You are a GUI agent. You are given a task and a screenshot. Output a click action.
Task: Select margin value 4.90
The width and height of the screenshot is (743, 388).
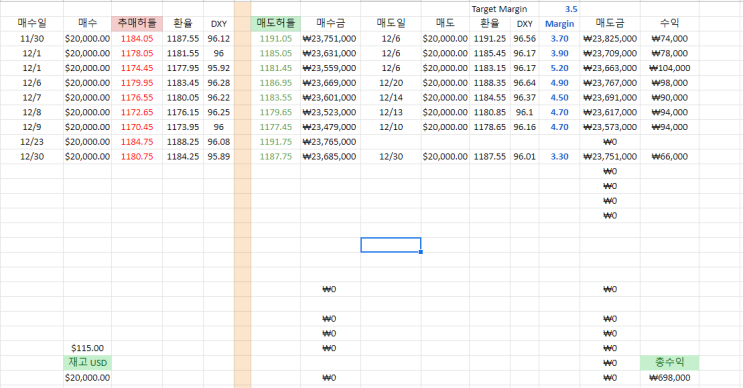pos(559,82)
